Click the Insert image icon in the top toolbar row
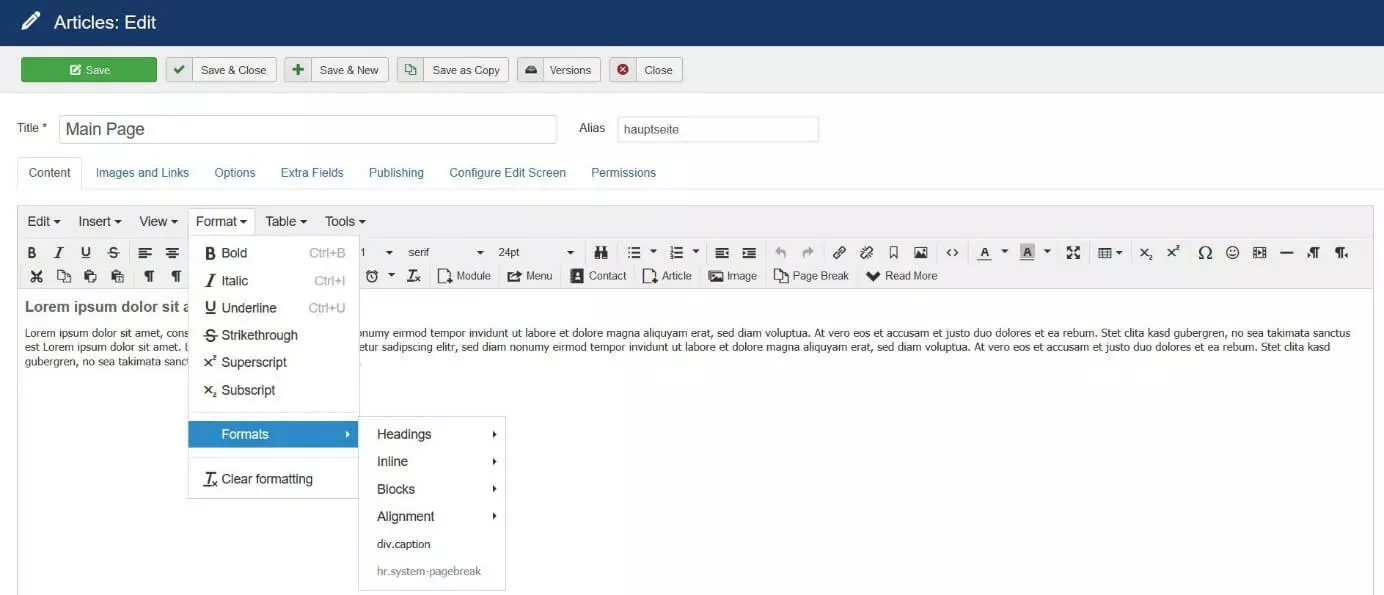This screenshot has width=1384, height=595. coord(921,253)
